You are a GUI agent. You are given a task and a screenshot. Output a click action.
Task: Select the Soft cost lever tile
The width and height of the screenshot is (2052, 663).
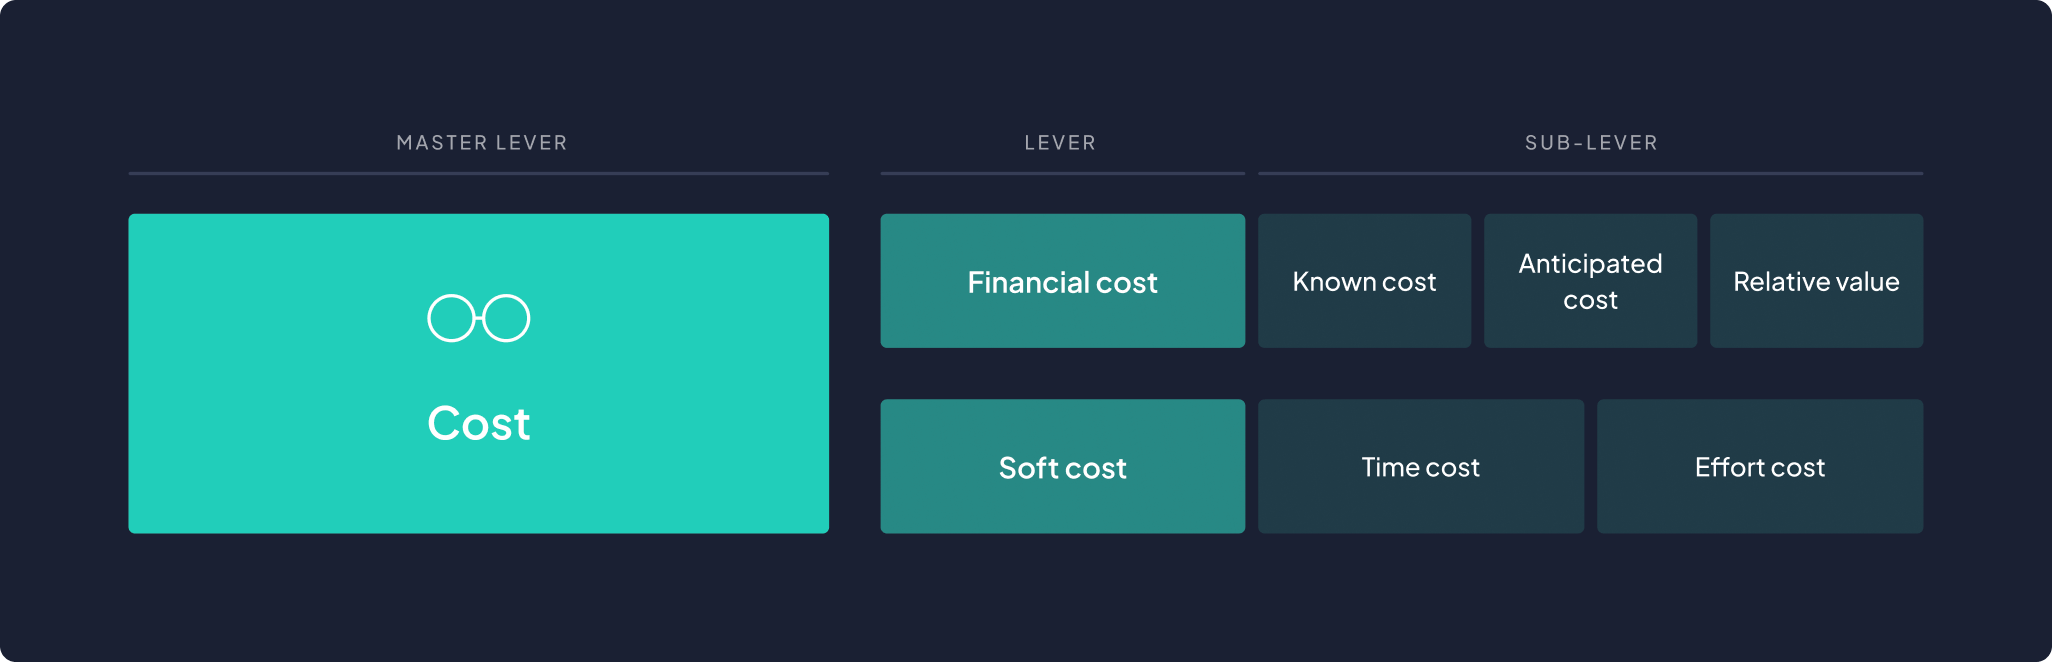(x=1062, y=467)
